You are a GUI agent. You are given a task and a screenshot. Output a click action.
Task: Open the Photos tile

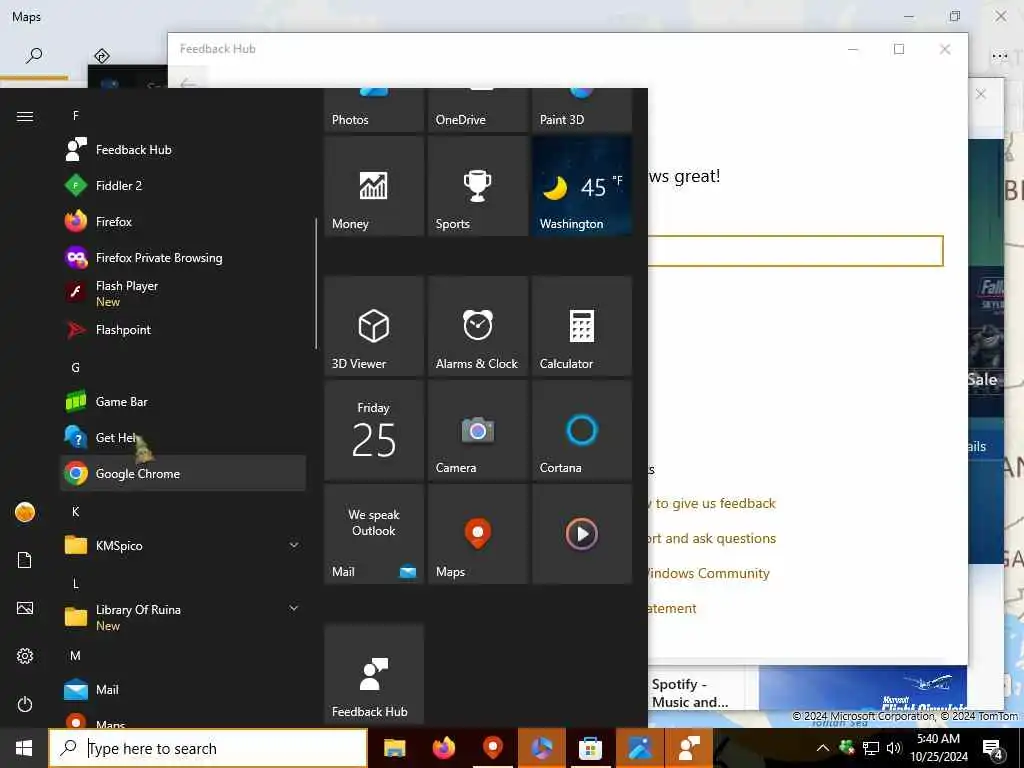pyautogui.click(x=374, y=110)
